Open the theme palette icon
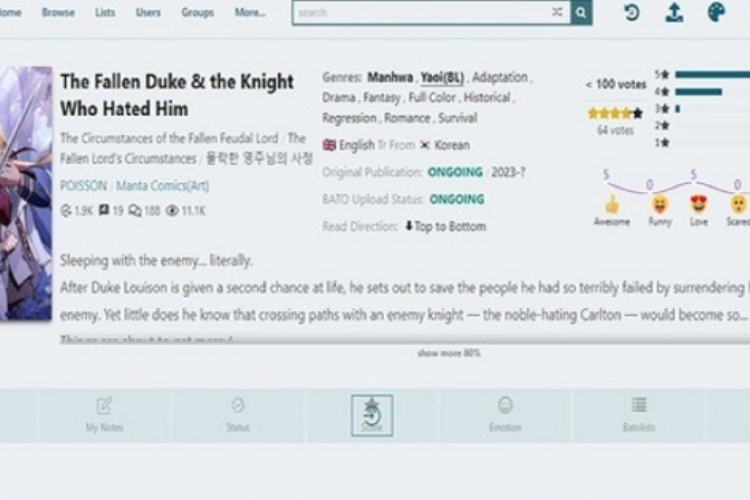This screenshot has width=750, height=500. pyautogui.click(x=716, y=12)
